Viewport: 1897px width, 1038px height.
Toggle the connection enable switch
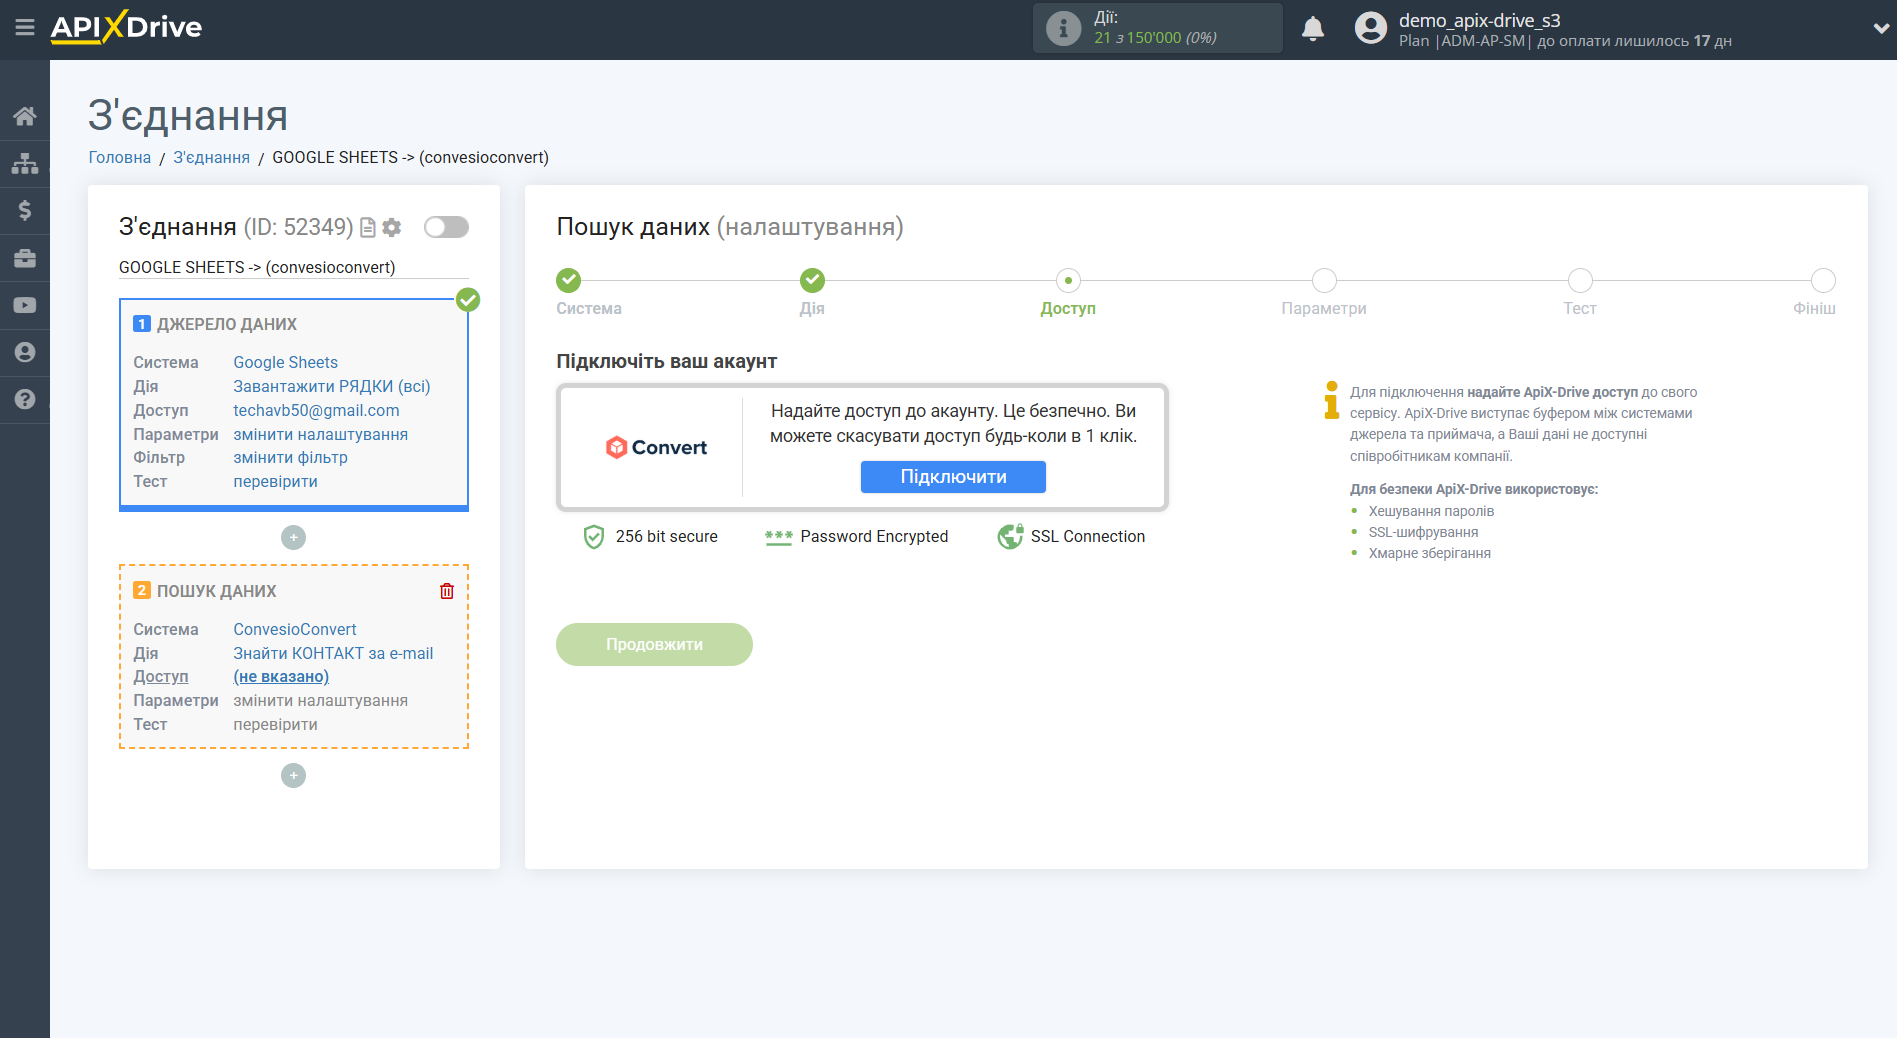pos(446,227)
